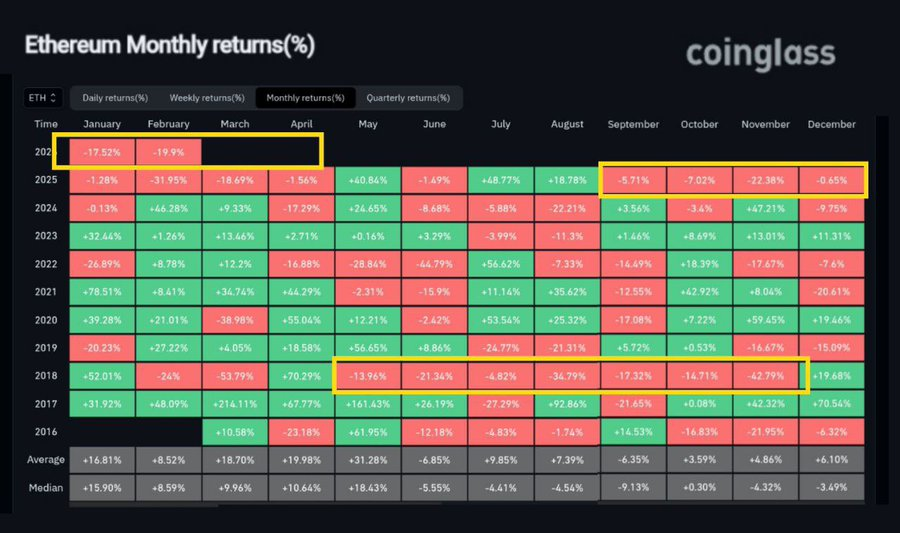Click the Time column header
The width and height of the screenshot is (900, 533).
[x=46, y=125]
